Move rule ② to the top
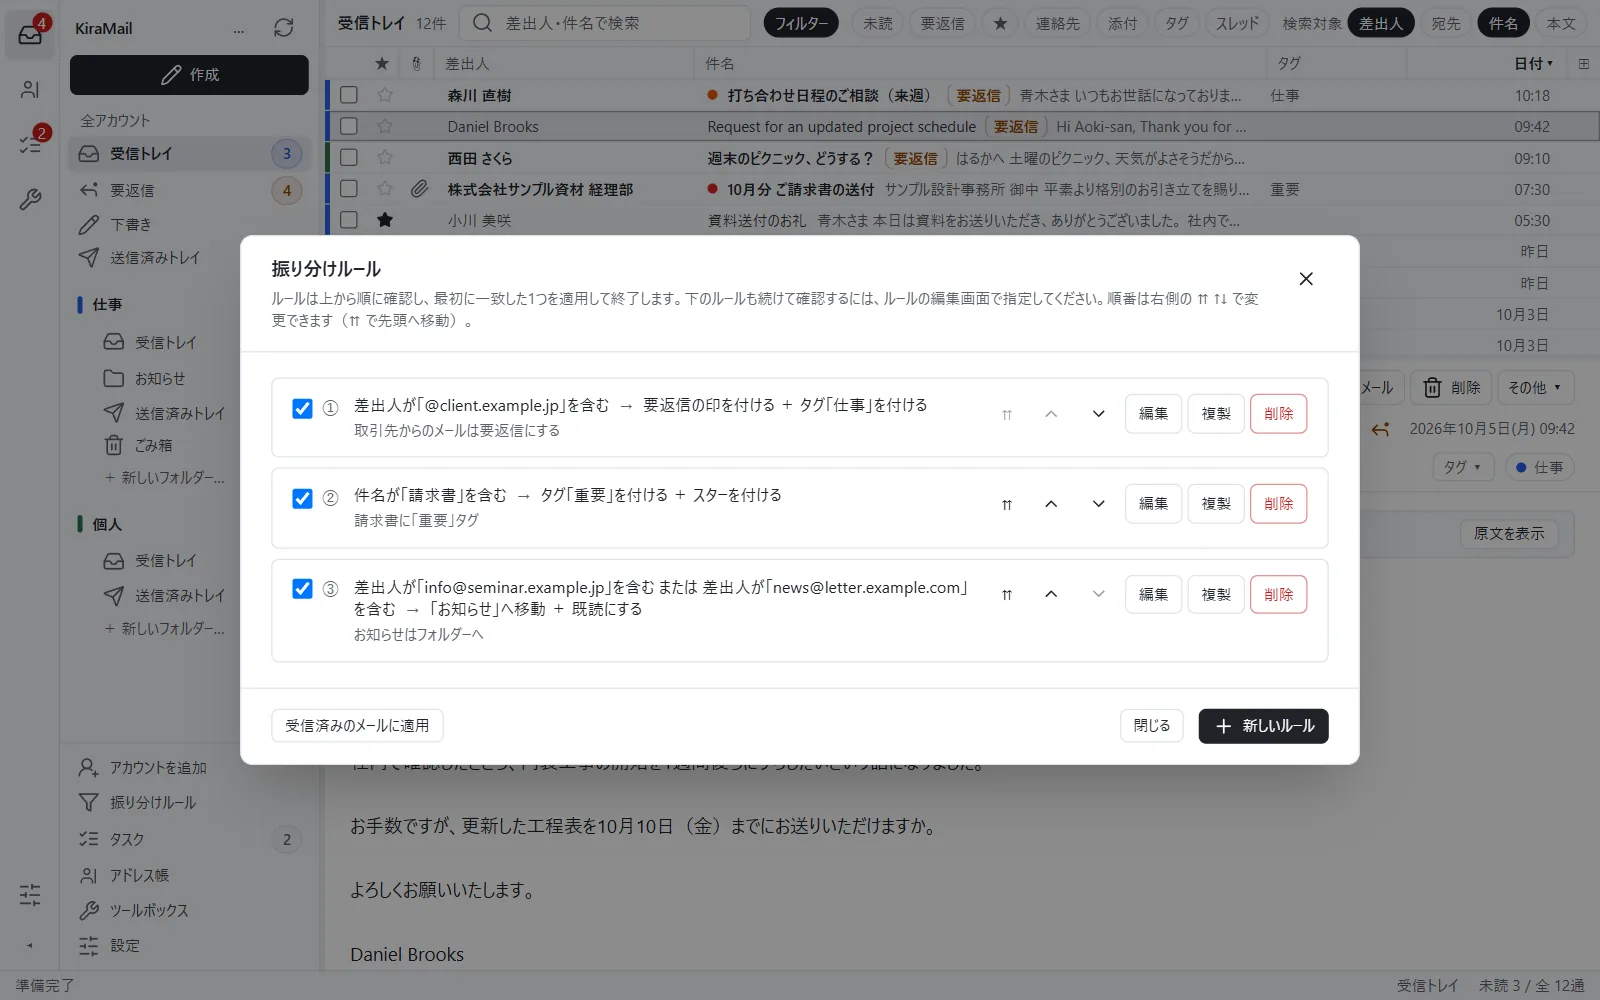1600x1000 pixels. (x=1007, y=504)
